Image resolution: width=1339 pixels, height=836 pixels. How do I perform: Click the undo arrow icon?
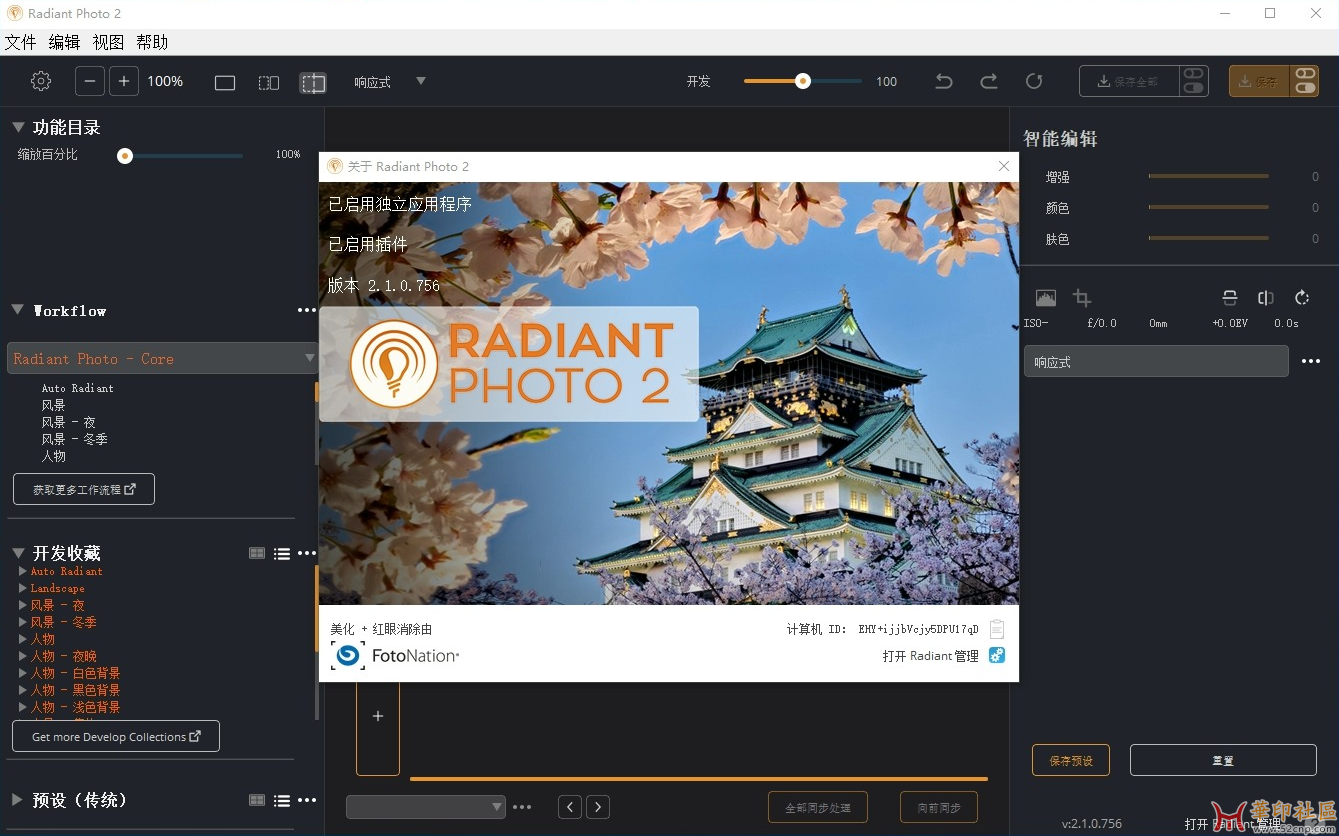943,81
